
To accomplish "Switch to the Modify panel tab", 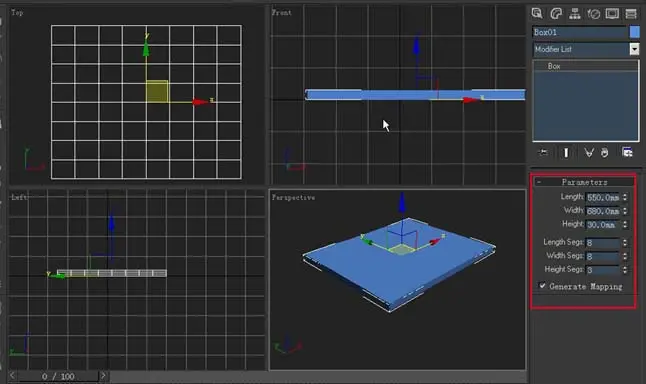I will point(556,13).
